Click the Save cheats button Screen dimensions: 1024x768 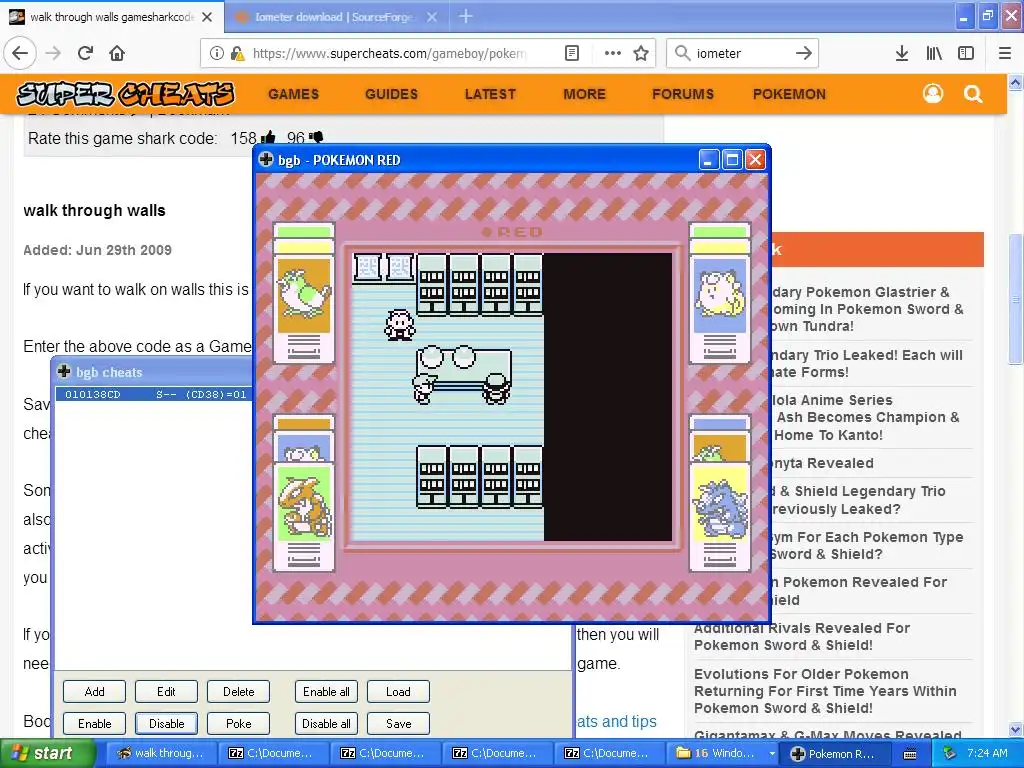398,724
